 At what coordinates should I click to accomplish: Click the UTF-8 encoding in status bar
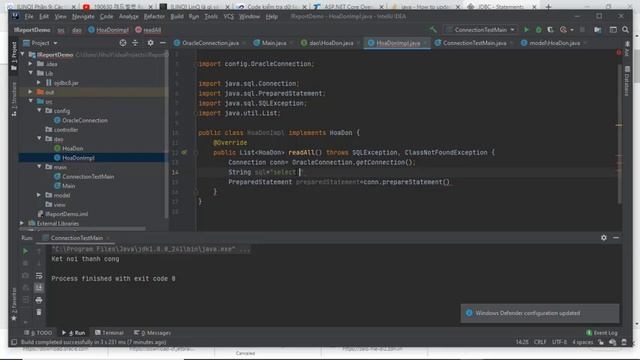tap(559, 342)
